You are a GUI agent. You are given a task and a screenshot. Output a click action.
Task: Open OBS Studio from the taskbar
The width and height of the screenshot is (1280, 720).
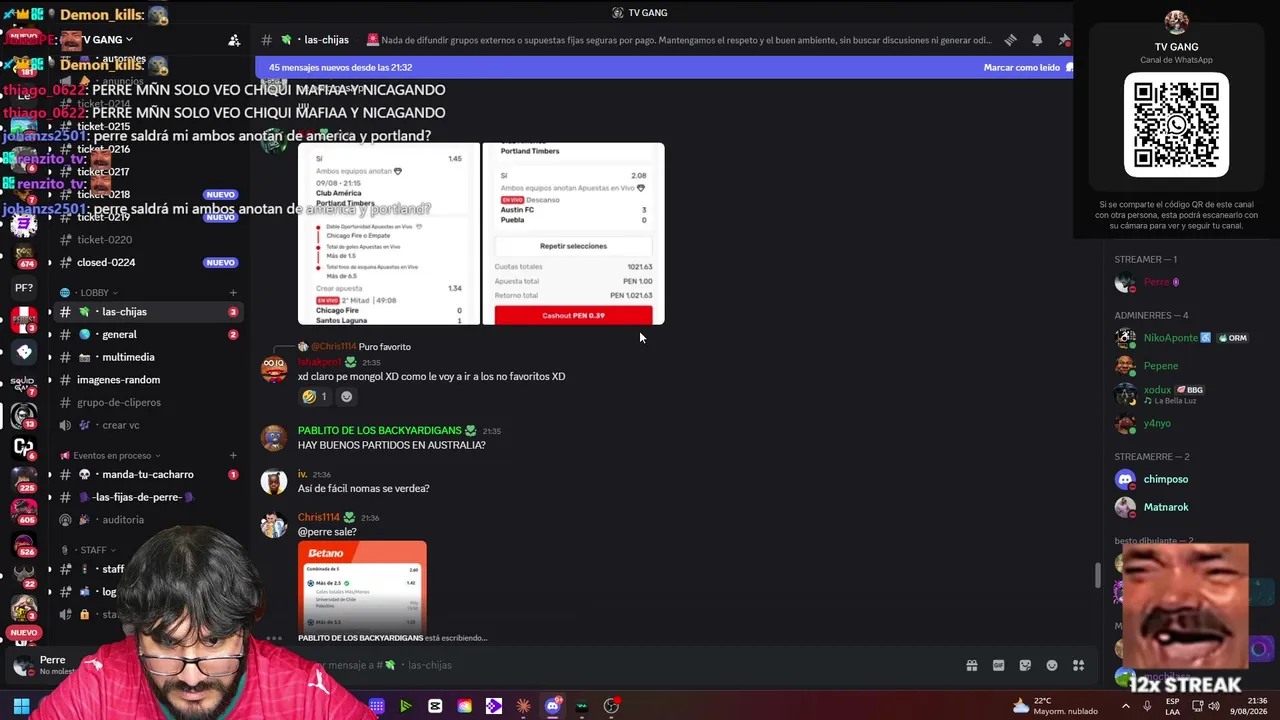click(x=611, y=706)
